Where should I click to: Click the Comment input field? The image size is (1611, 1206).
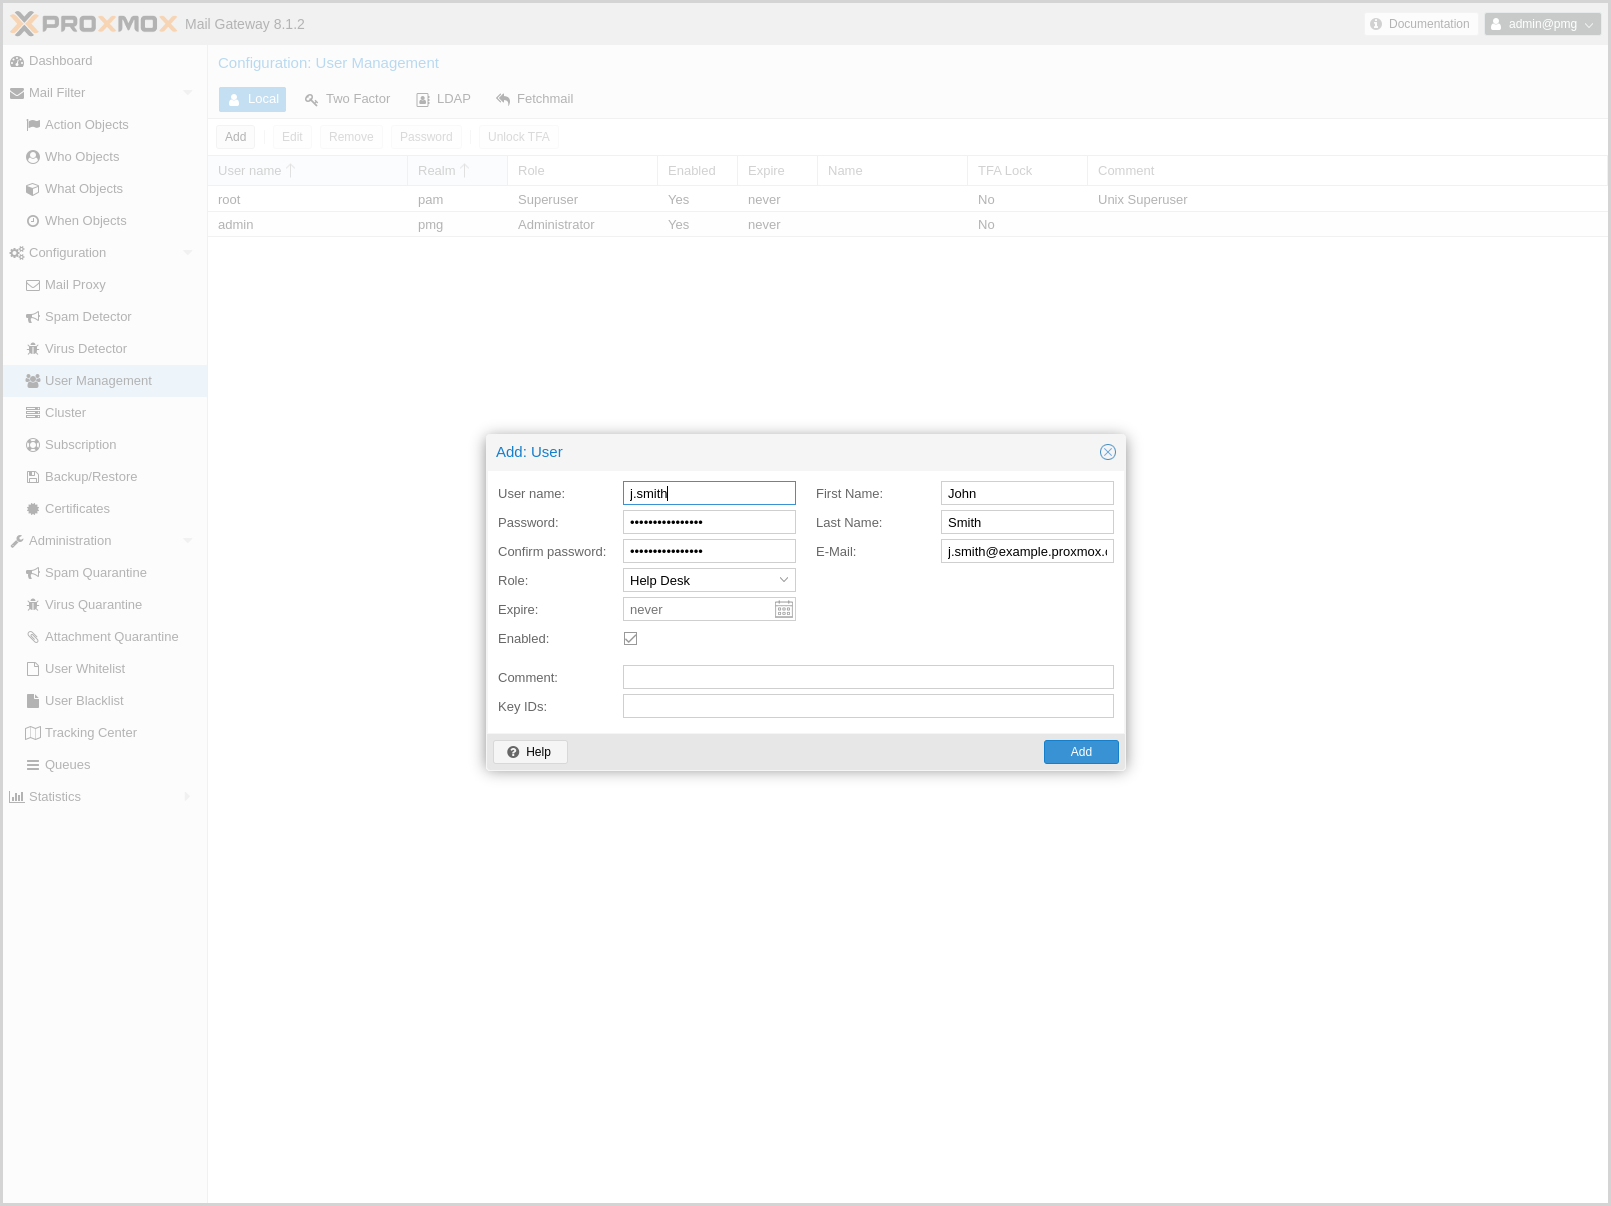click(x=867, y=677)
